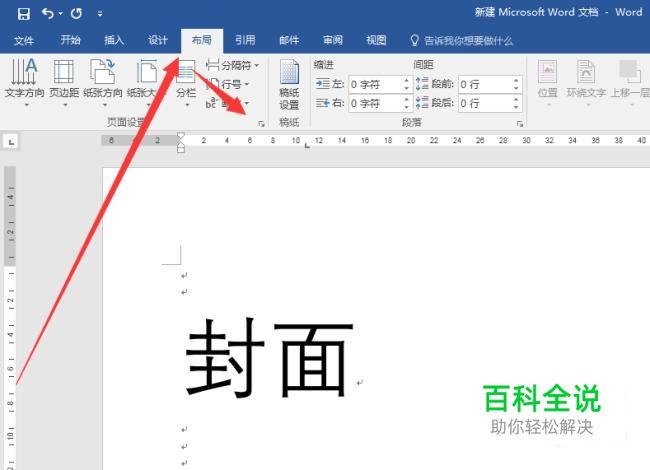Open 位置 position options
650x470 pixels.
(x=548, y=83)
